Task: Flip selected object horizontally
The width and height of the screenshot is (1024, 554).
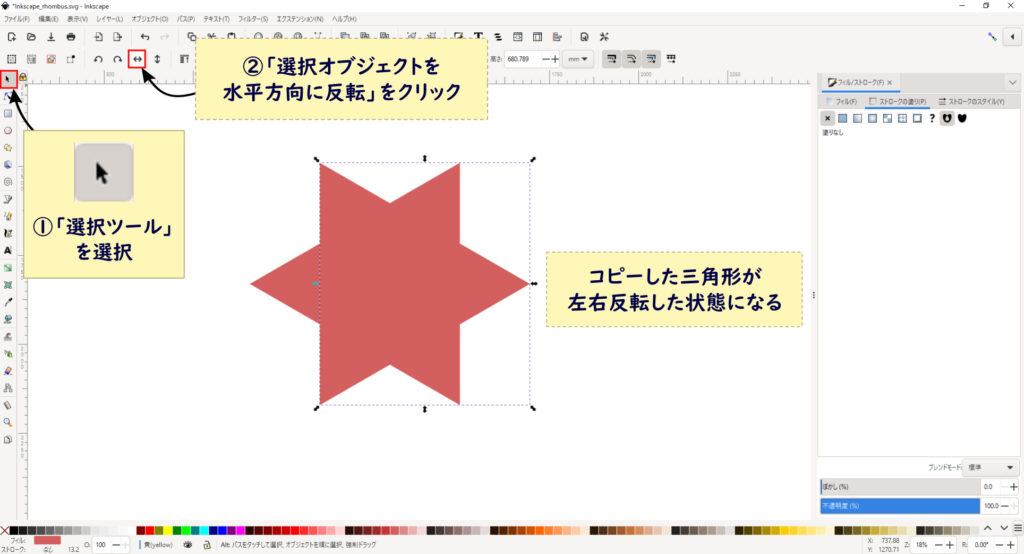Action: coord(137,59)
